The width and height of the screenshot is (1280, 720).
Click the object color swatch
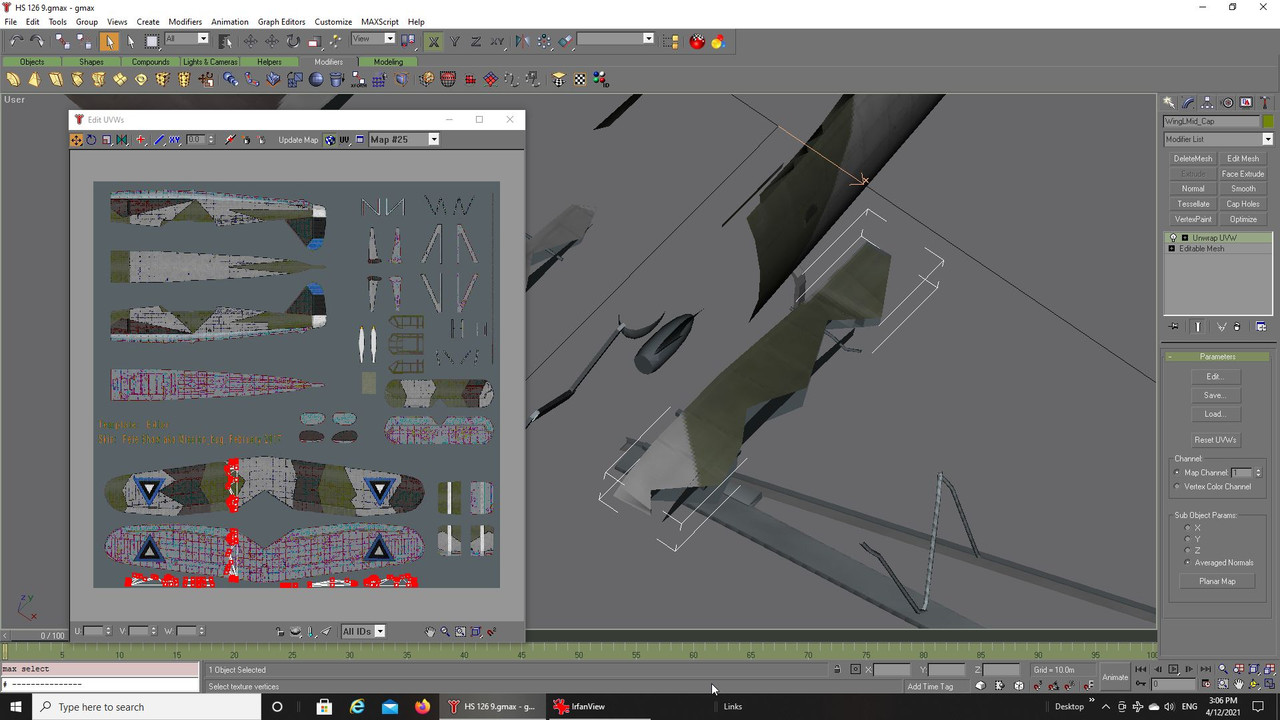[x=1268, y=122]
